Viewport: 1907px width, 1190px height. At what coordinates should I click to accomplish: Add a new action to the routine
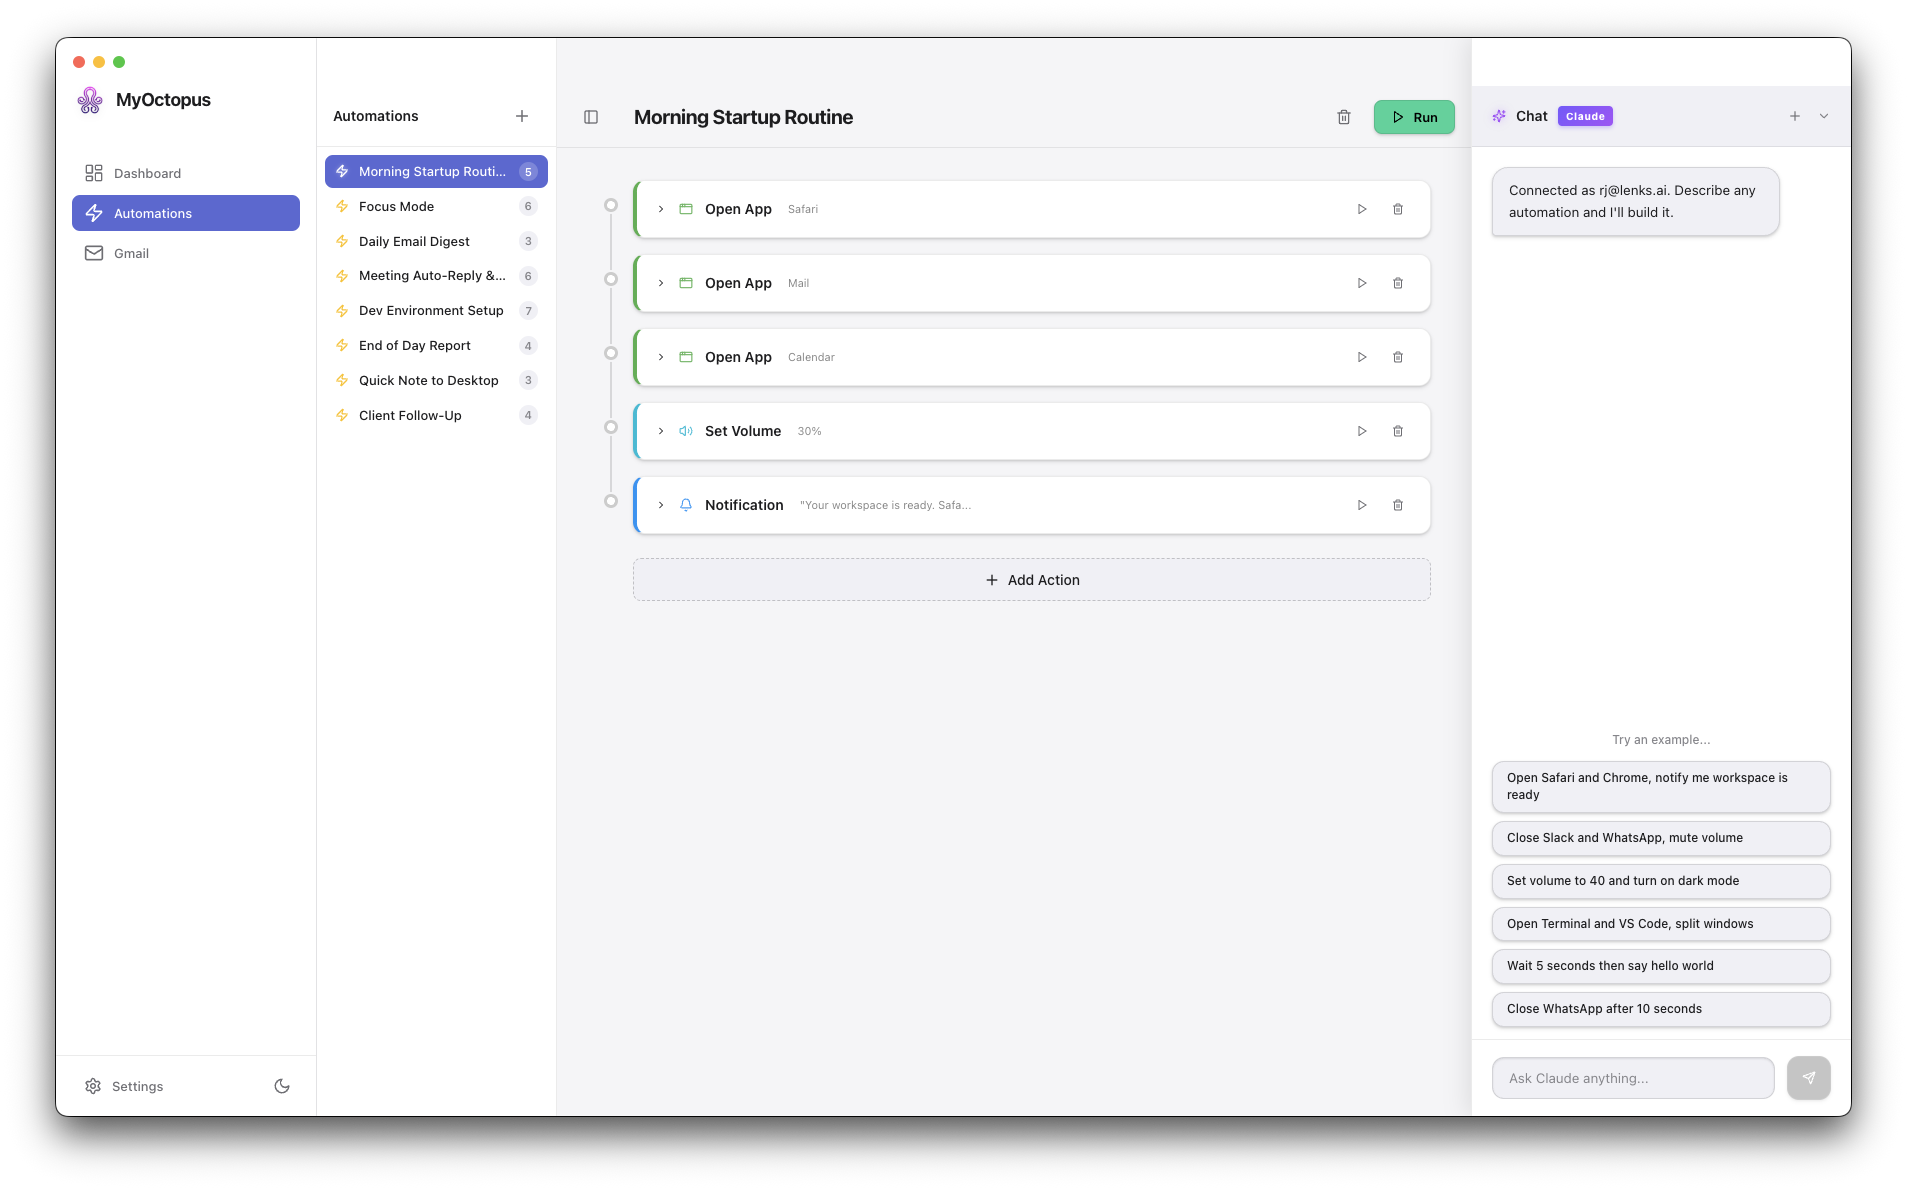click(1031, 579)
